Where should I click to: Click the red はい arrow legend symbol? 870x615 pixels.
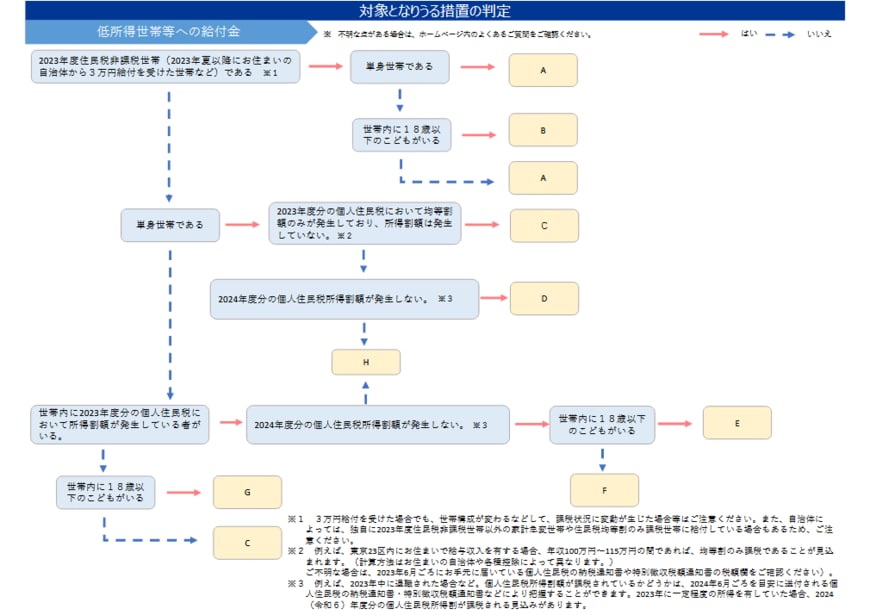click(715, 31)
